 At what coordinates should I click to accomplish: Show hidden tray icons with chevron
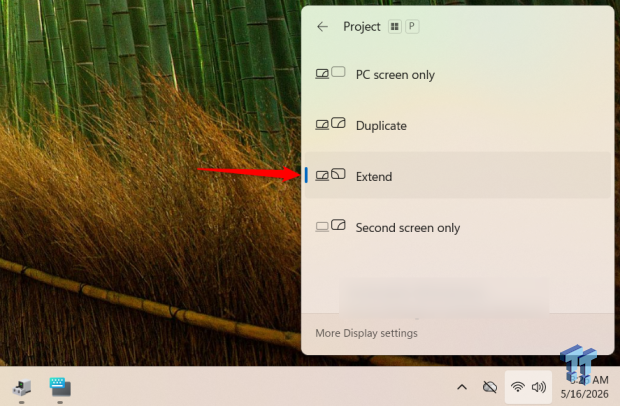pos(462,387)
